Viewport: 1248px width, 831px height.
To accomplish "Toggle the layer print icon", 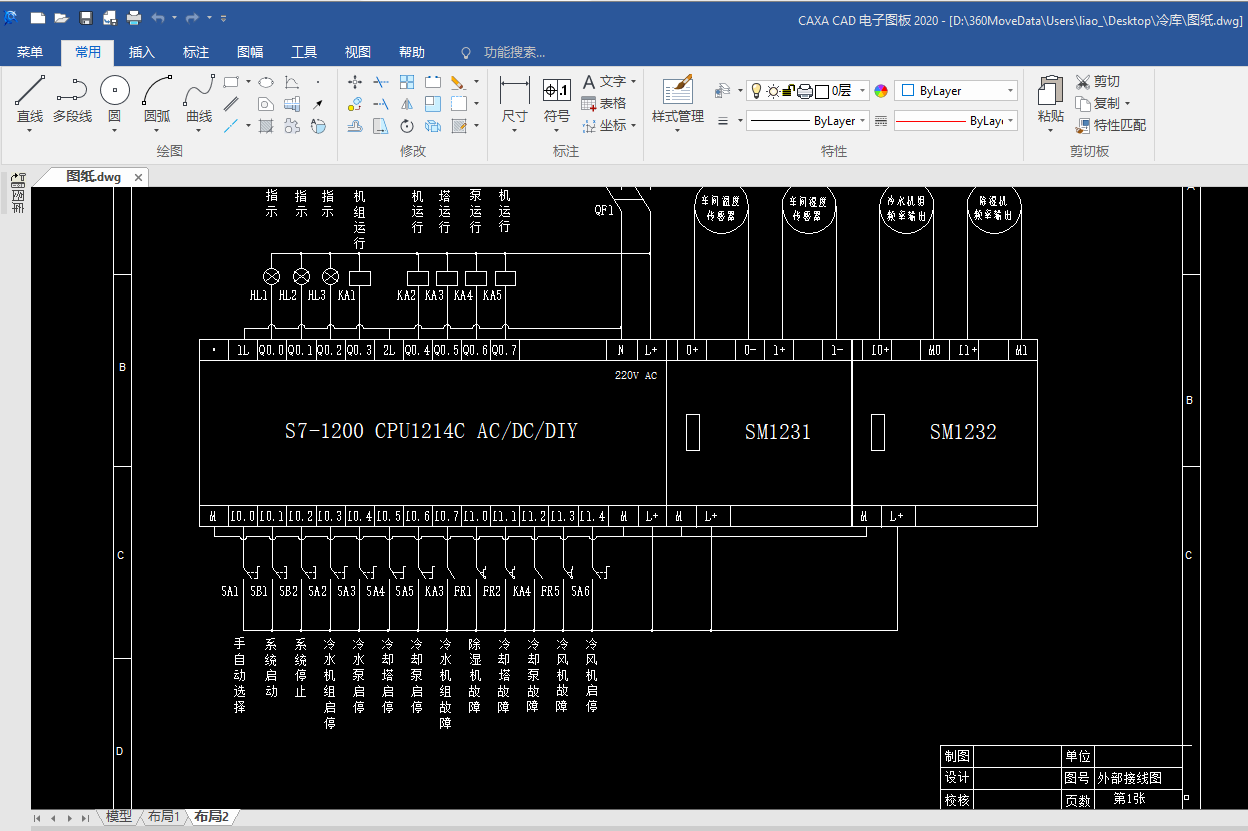I will click(804, 91).
